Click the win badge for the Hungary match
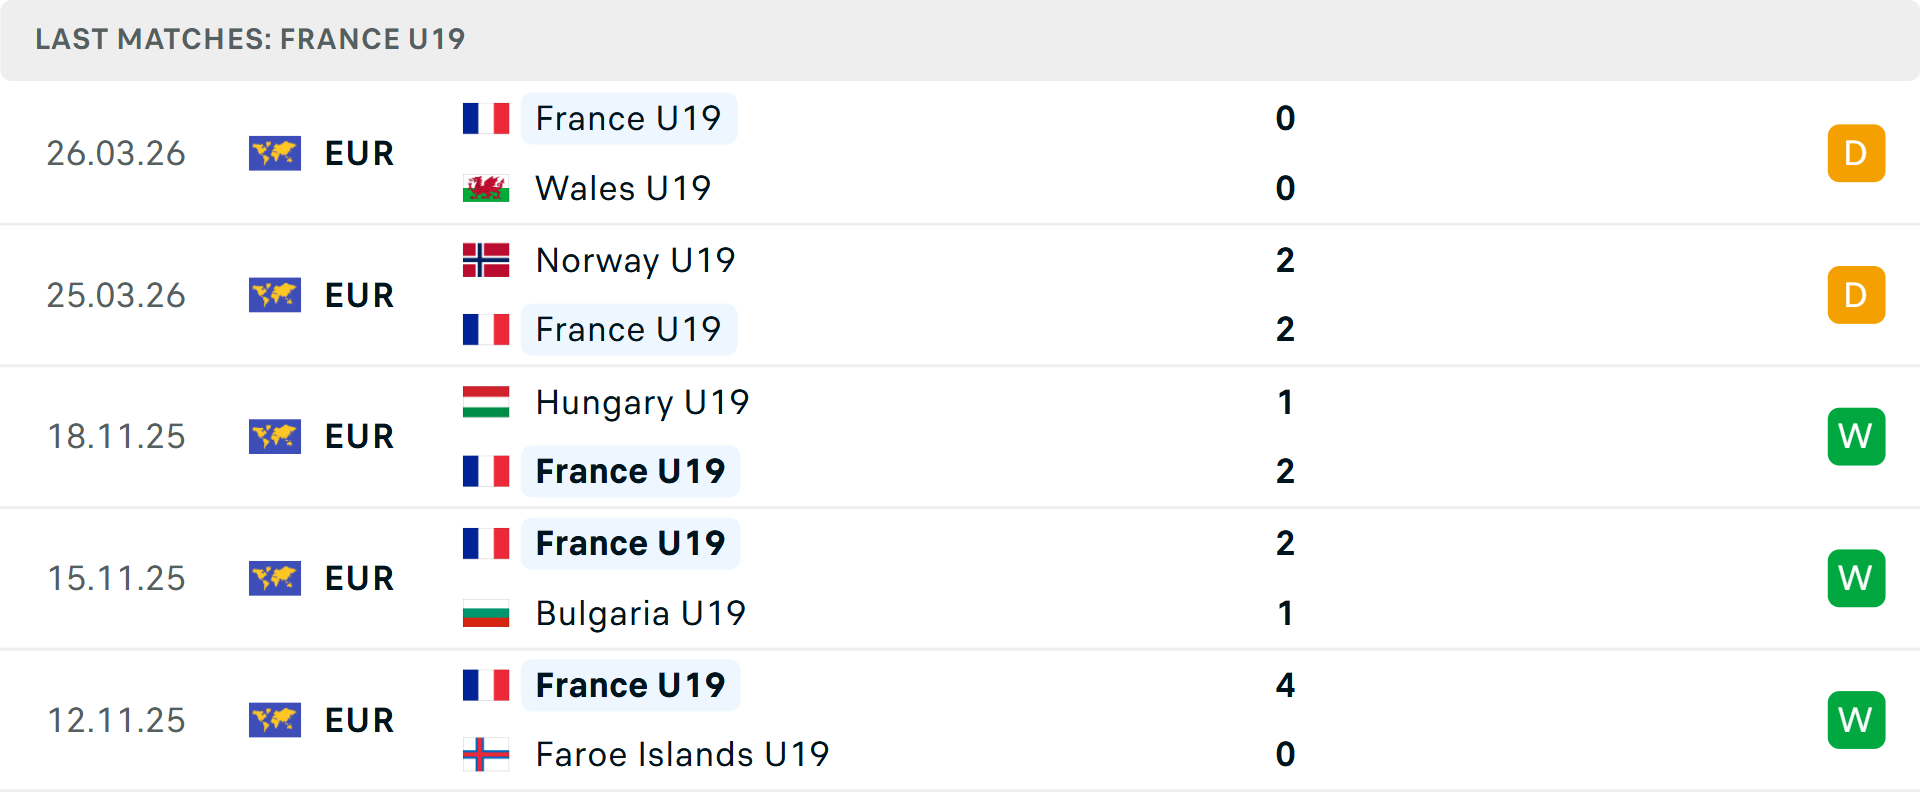The width and height of the screenshot is (1920, 792). coord(1856,436)
